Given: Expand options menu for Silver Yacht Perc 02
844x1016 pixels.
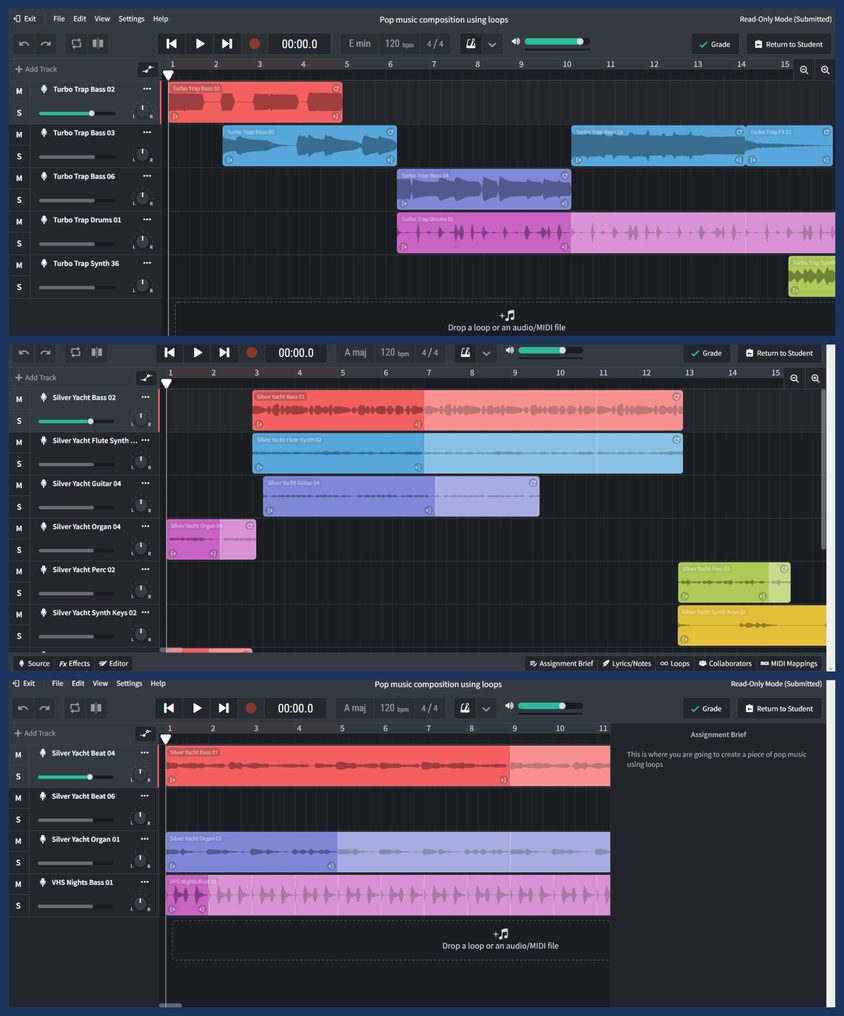Looking at the screenshot, I should point(147,569).
